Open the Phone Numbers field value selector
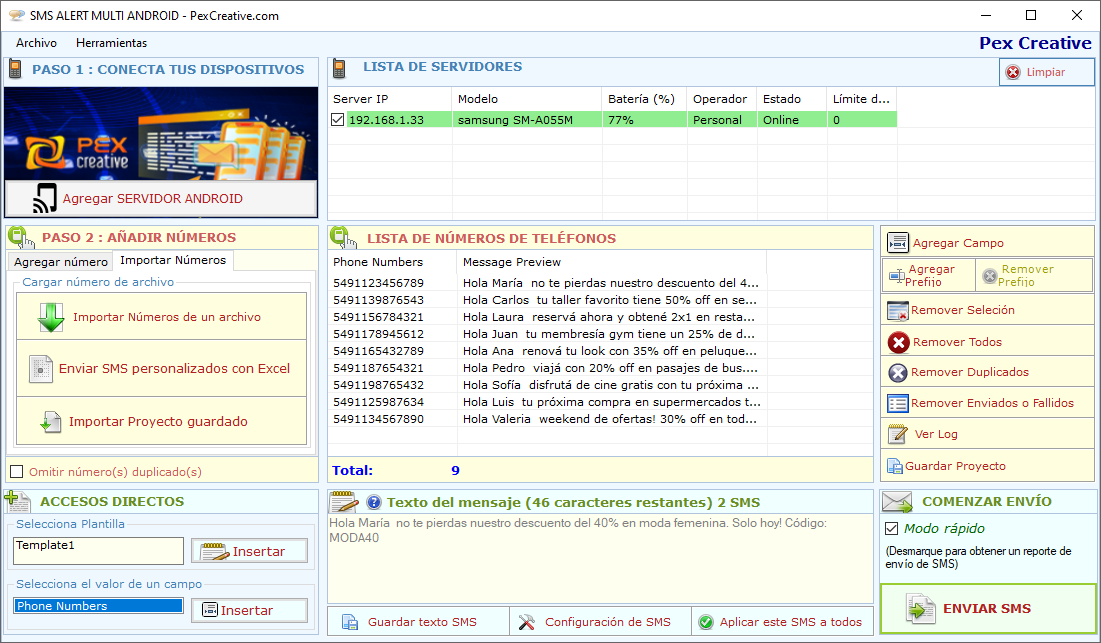Viewport: 1101px width, 643px height. (x=98, y=606)
